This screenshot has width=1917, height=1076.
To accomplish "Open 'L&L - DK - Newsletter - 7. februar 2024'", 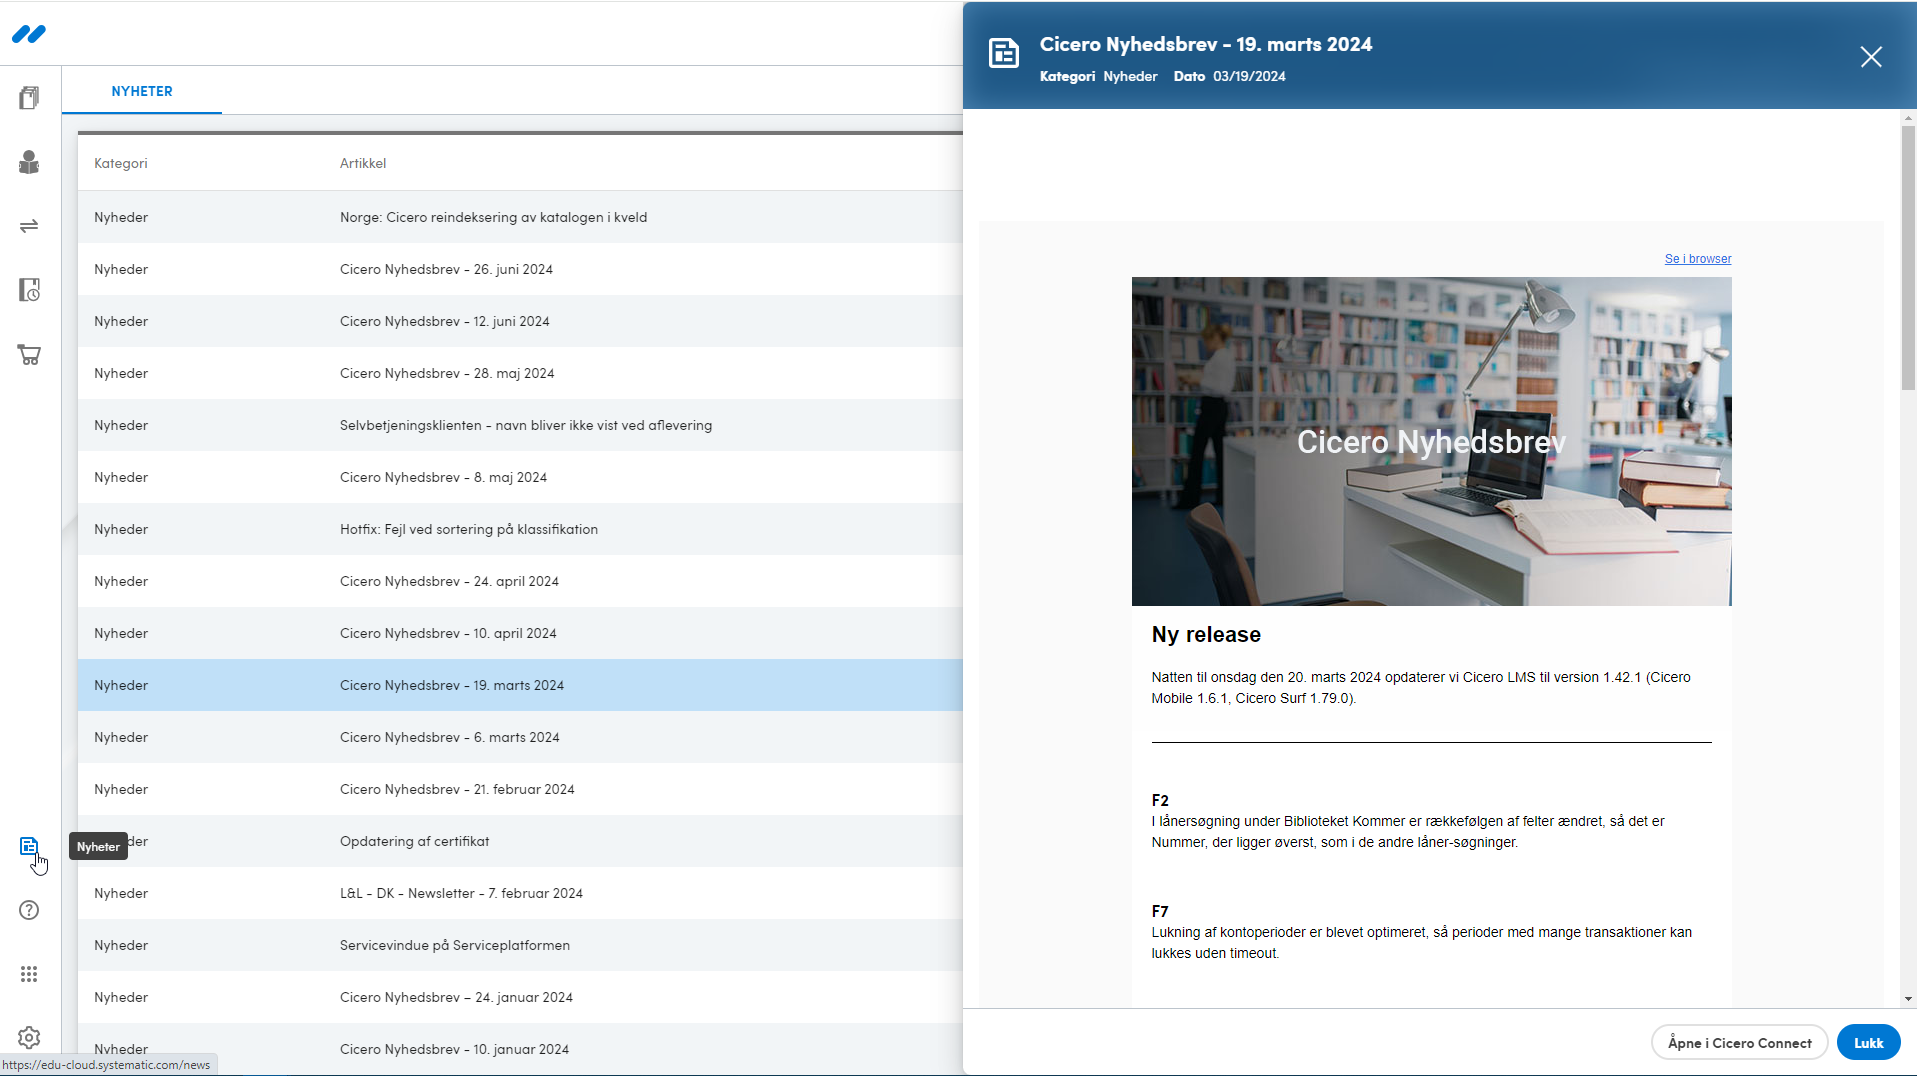I will [520, 893].
